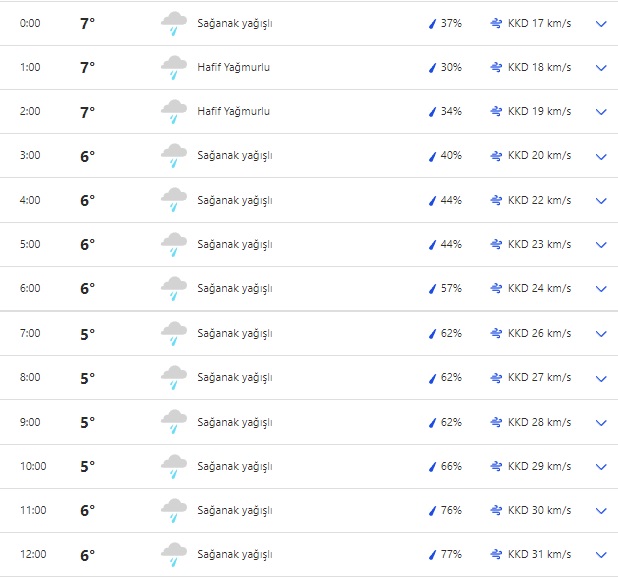Click the 6° temperature in the 6:00 row
Viewport: 618px width, 577px height.
(87, 289)
